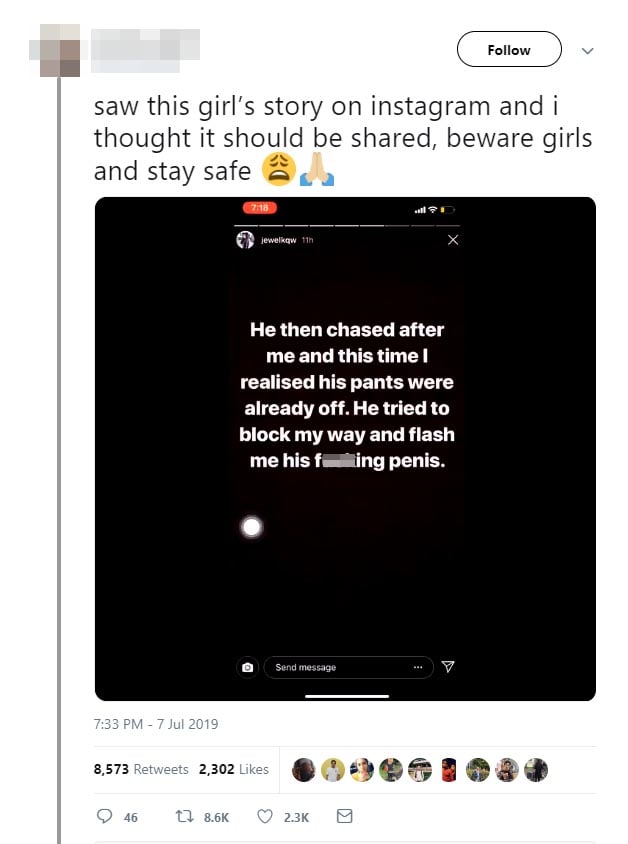Close the Instagram story with X

[453, 240]
